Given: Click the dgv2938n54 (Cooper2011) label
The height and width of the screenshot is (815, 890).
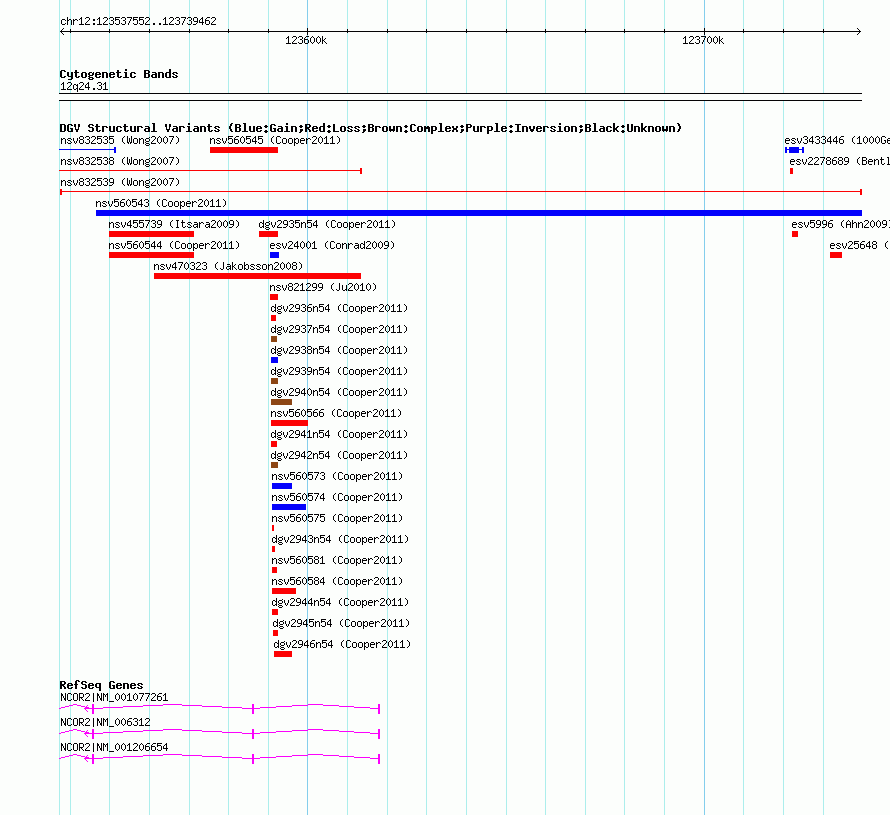Looking at the screenshot, I should [339, 350].
